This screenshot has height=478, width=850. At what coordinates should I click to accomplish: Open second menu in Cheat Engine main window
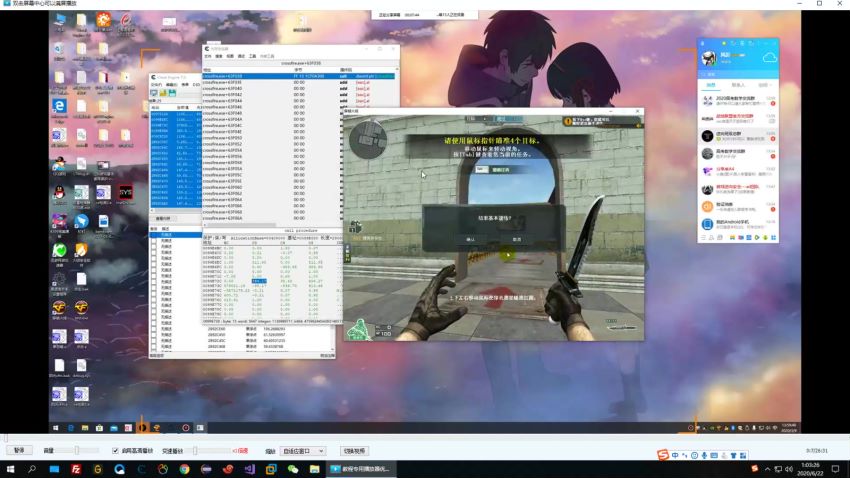click(x=171, y=85)
